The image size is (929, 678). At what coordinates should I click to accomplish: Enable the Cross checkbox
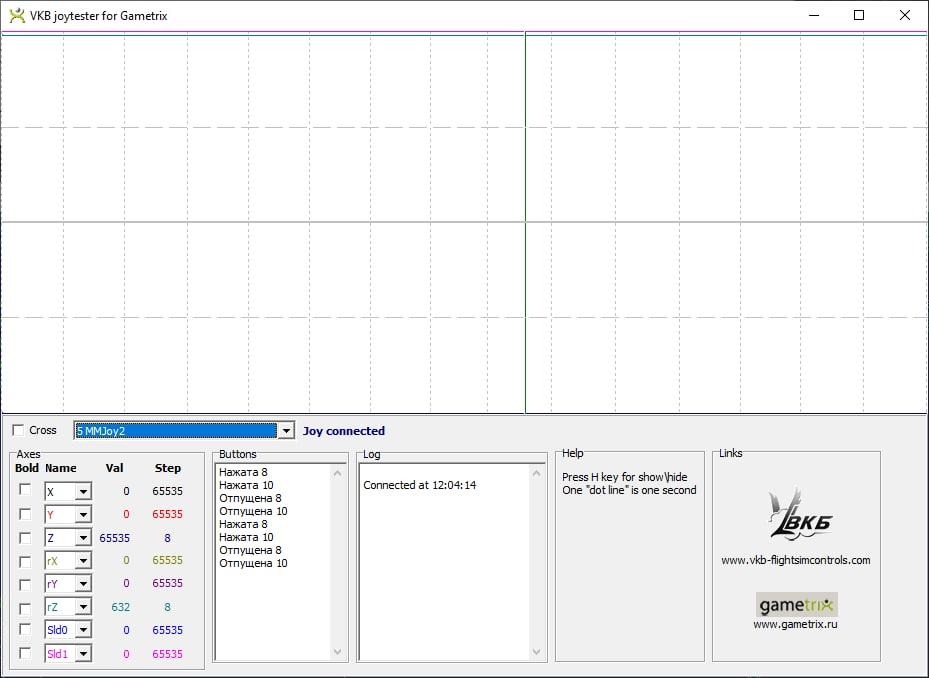pos(18,430)
